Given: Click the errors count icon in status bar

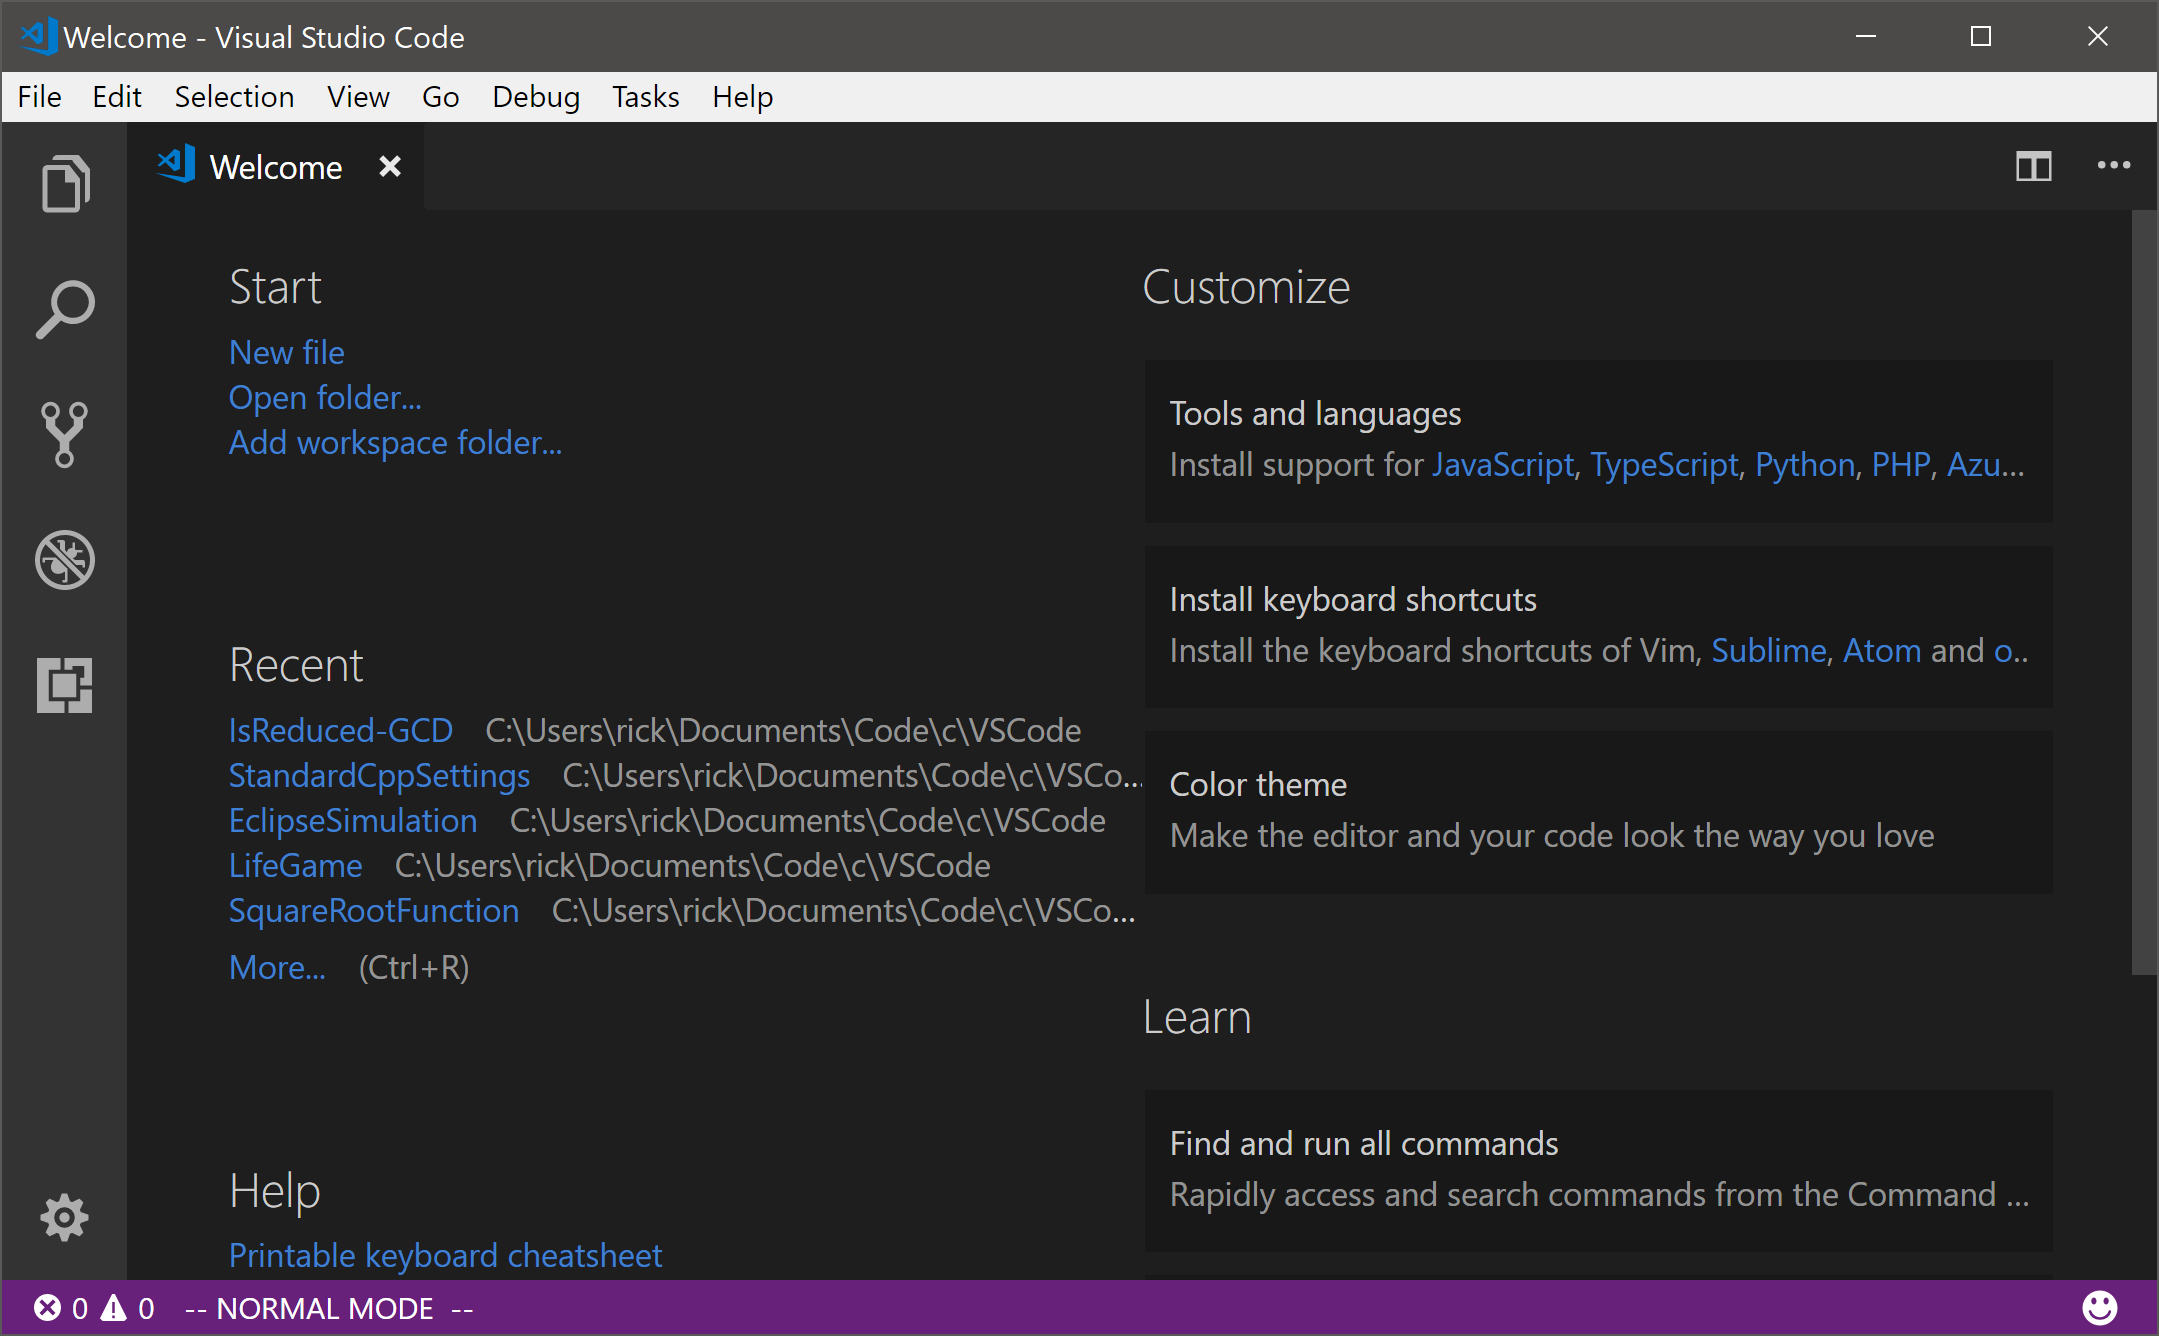Looking at the screenshot, I should [48, 1308].
